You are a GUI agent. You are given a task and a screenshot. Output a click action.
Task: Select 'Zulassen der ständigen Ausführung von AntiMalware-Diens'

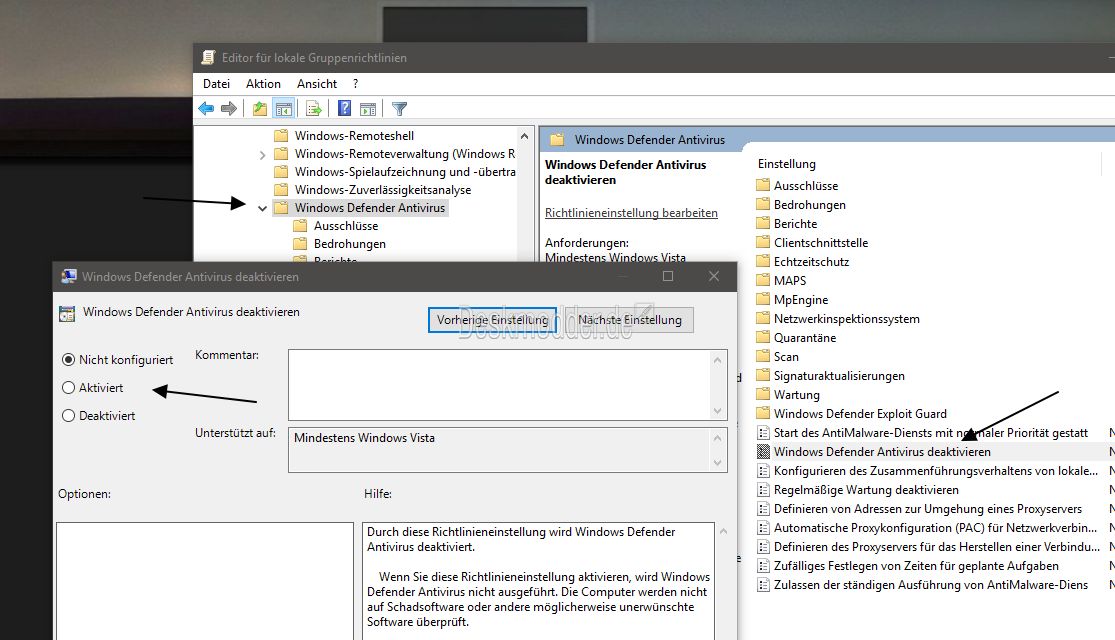click(931, 585)
